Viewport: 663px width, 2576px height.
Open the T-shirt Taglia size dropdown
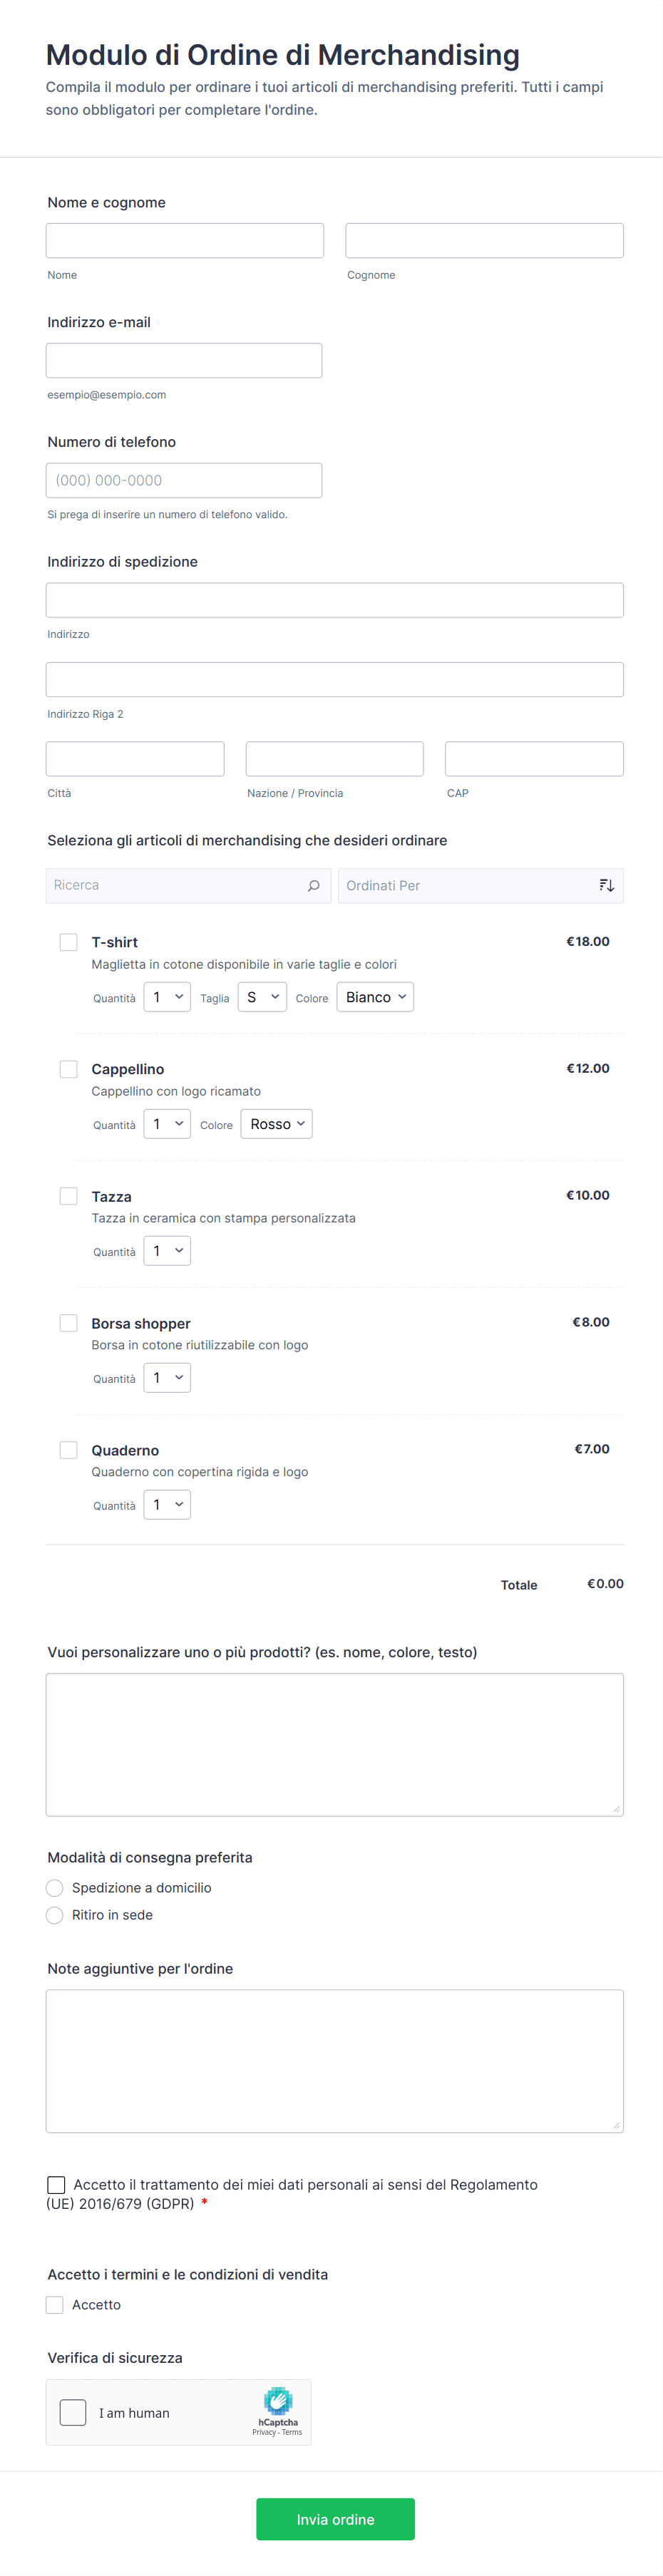(x=262, y=997)
